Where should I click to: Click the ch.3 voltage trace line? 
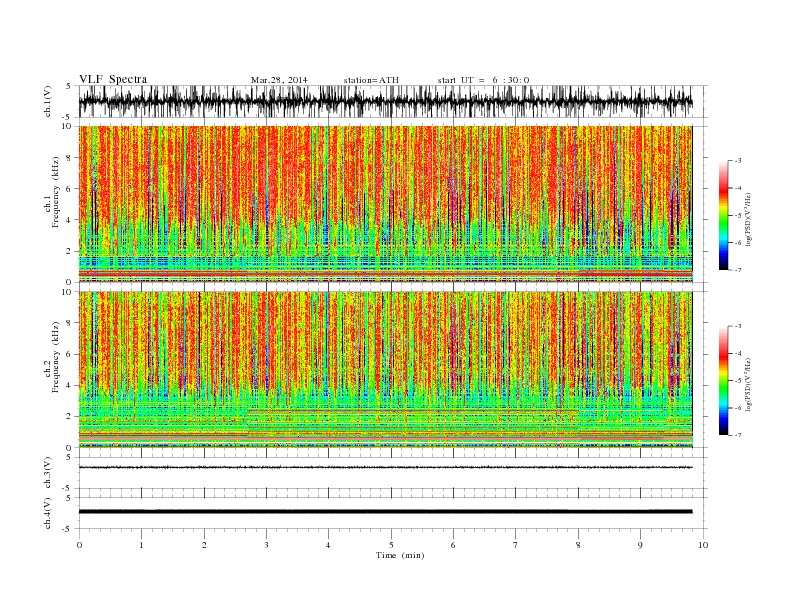pos(385,468)
